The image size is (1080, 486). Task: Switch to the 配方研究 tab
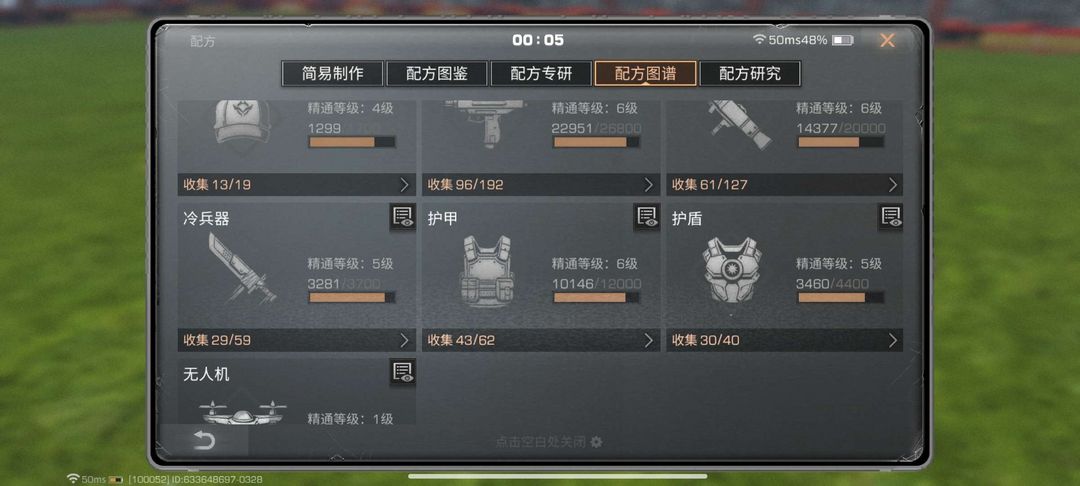pos(750,74)
